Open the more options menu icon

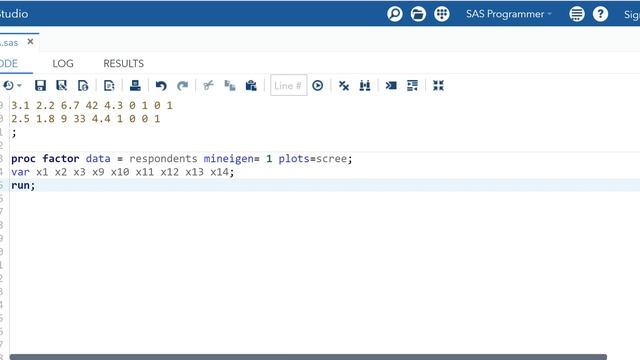coord(577,14)
